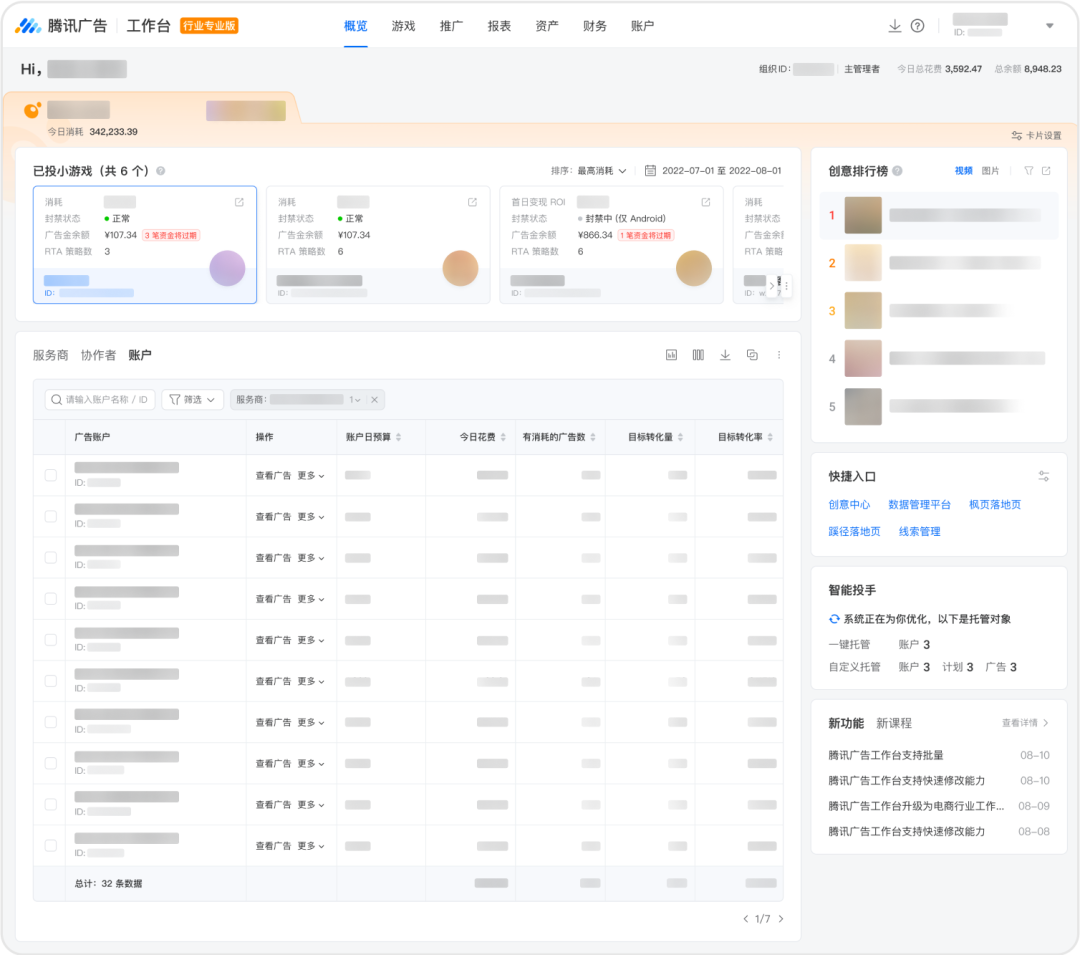
Task: Check the fifth account row checkbox
Action: pyautogui.click(x=51, y=640)
